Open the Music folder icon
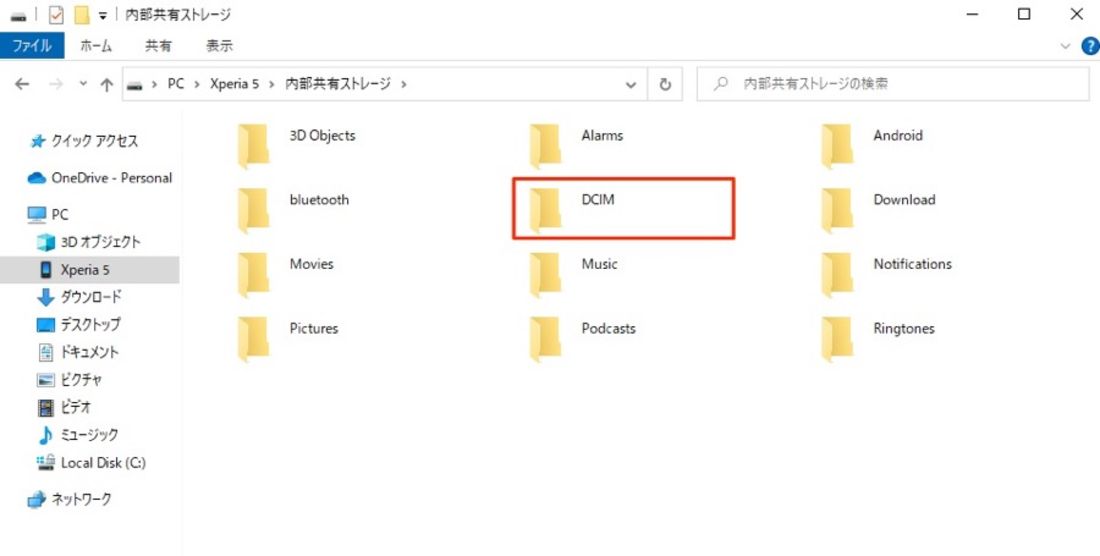This screenshot has width=1100, height=556. pos(545,275)
